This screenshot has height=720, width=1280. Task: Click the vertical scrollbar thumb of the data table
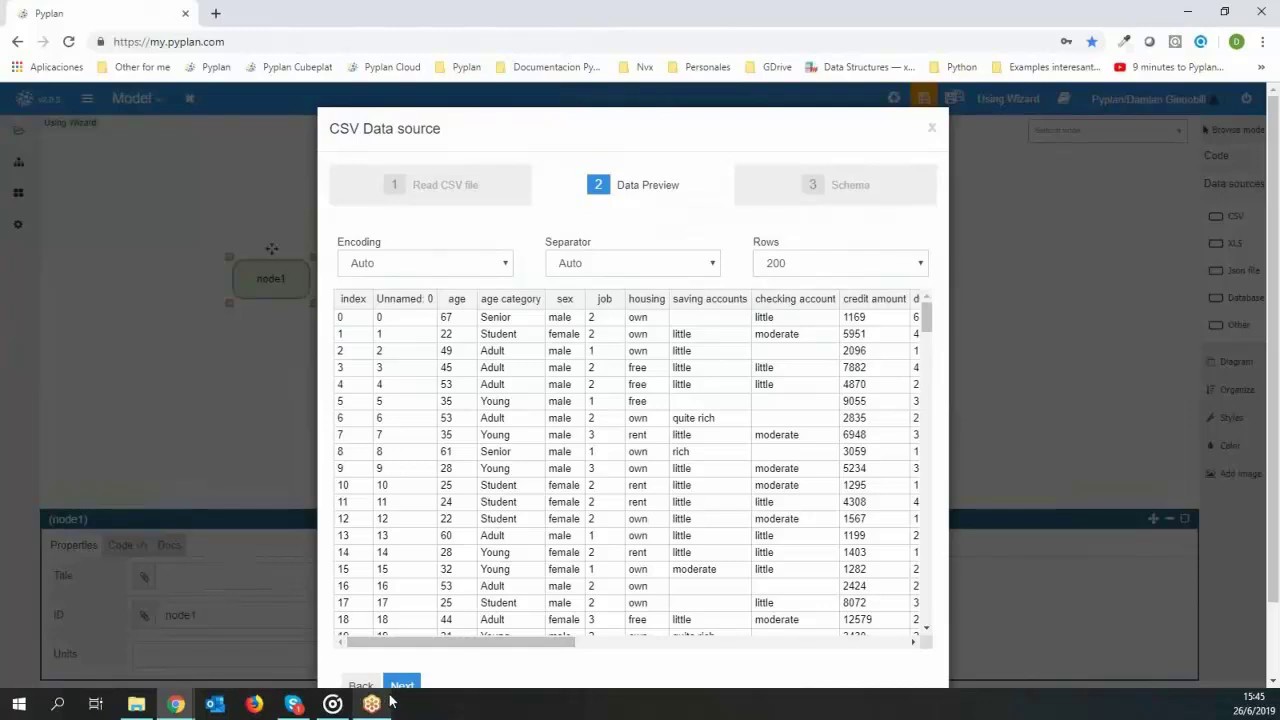[x=927, y=316]
